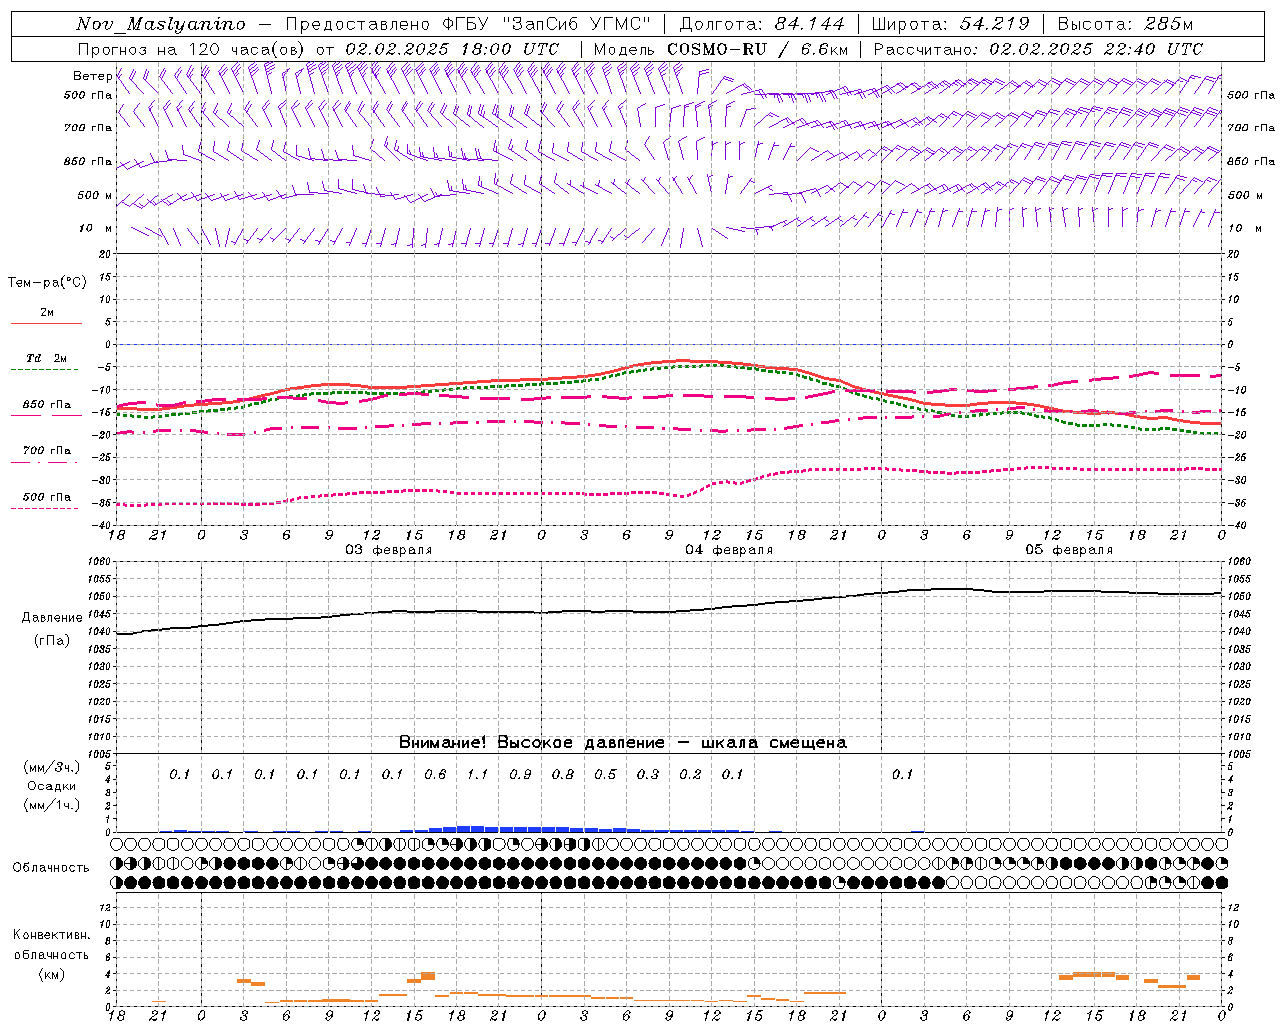This screenshot has width=1280, height=1024.
Task: Click the 'Осадки' precipitation label
Action: [52, 786]
